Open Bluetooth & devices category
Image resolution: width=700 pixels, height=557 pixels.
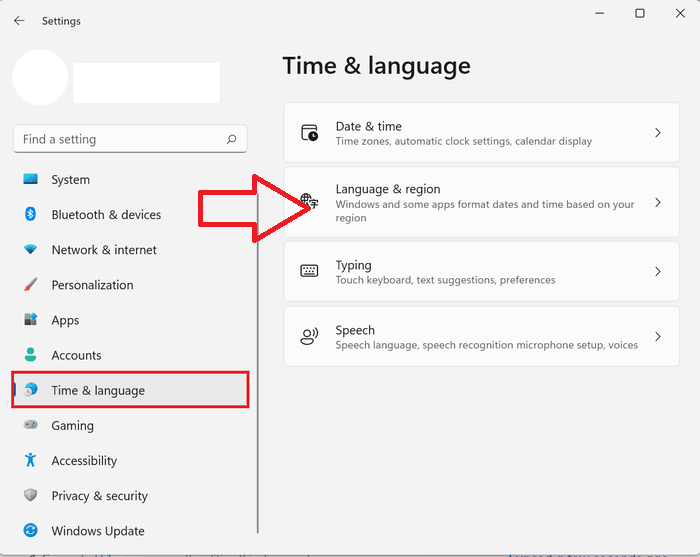[106, 215]
